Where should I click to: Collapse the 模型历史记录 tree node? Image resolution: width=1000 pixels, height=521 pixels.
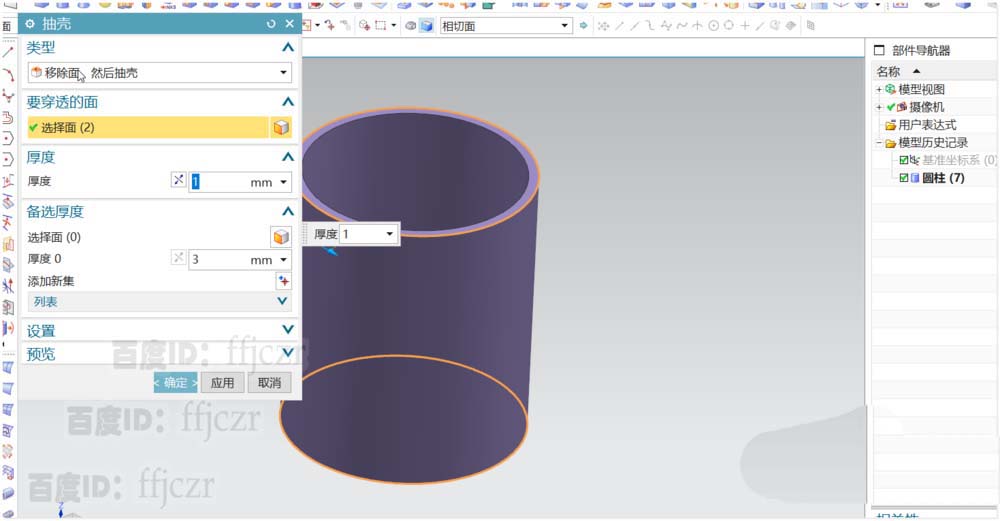click(879, 143)
